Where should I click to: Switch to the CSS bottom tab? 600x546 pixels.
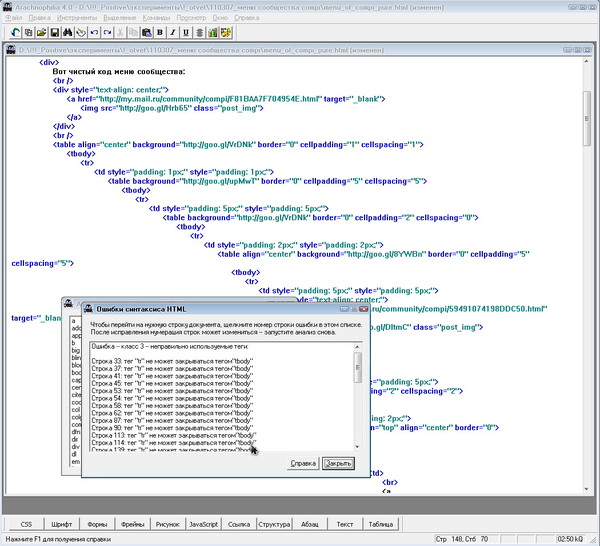tap(26, 524)
